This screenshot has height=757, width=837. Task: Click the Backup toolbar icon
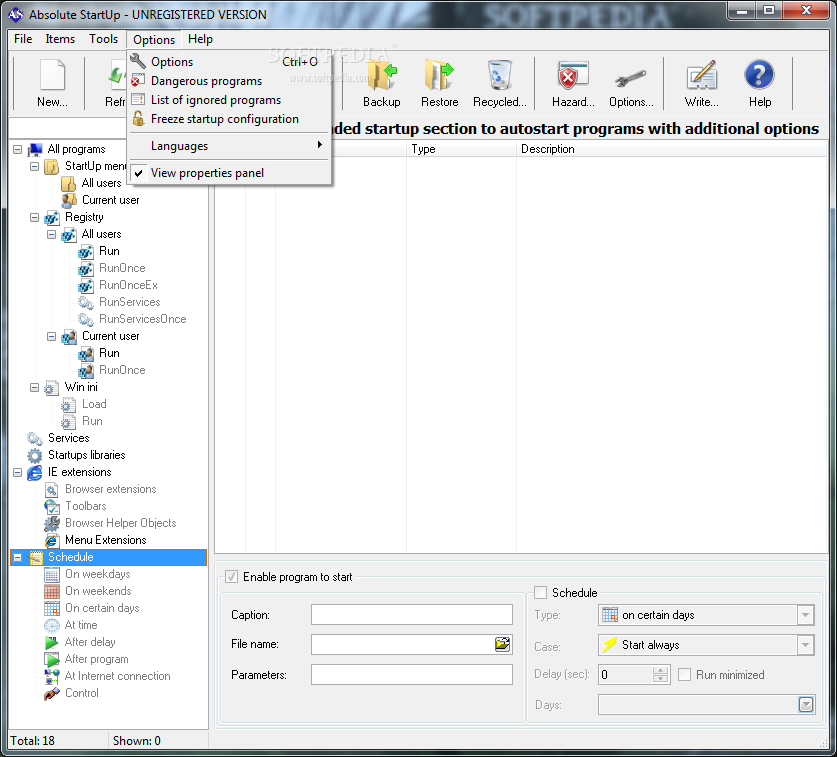[382, 75]
